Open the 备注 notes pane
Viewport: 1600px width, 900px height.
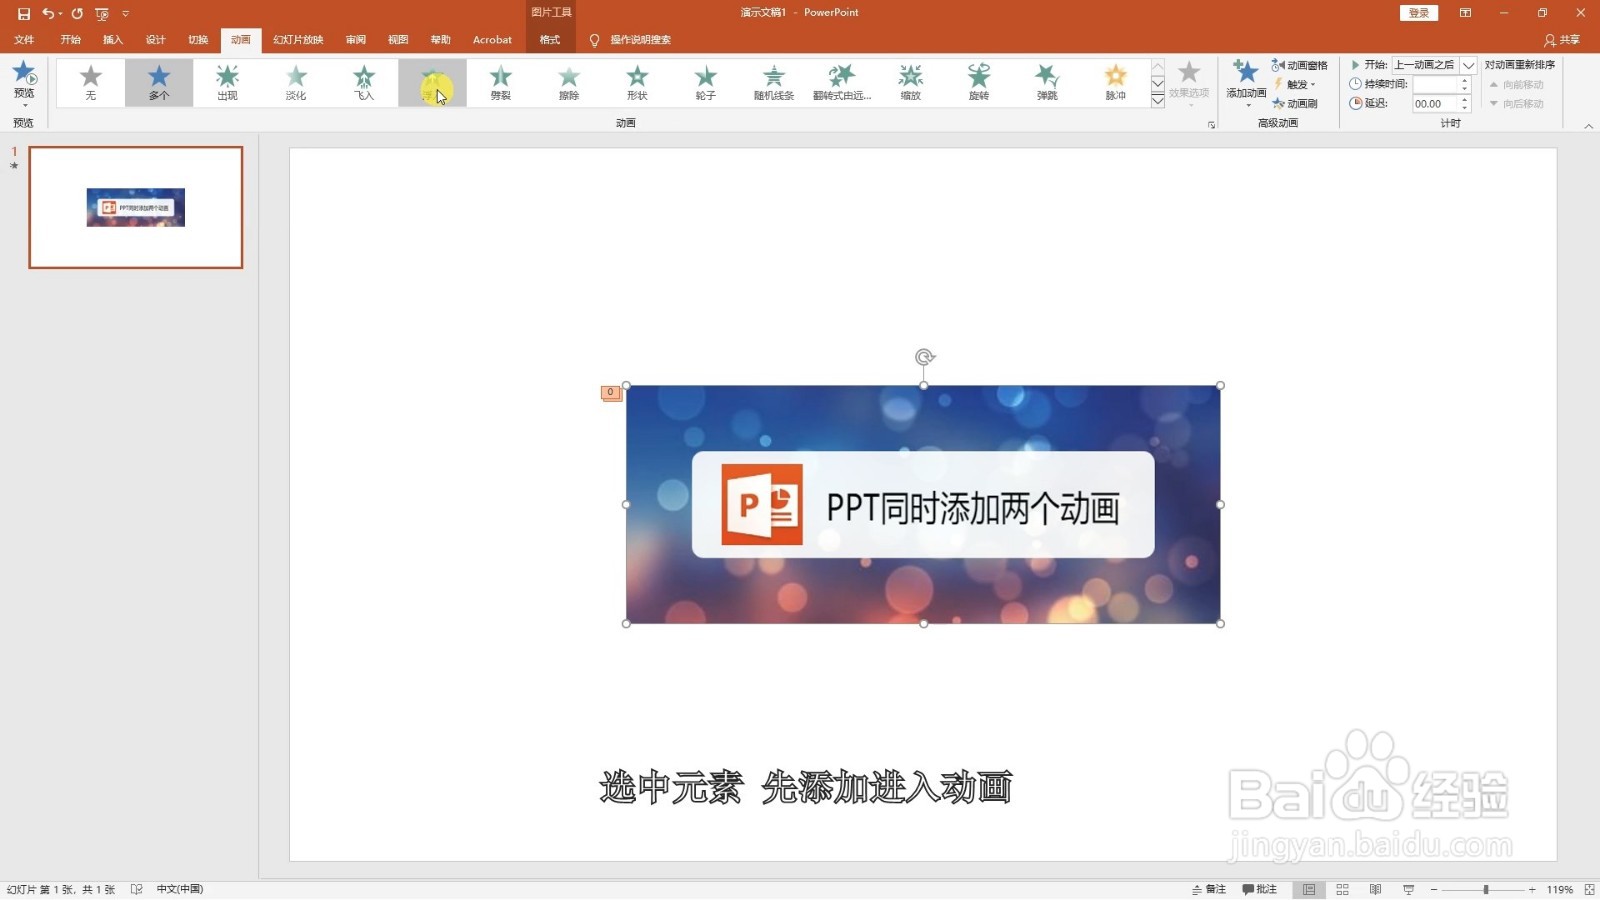tap(1209, 889)
